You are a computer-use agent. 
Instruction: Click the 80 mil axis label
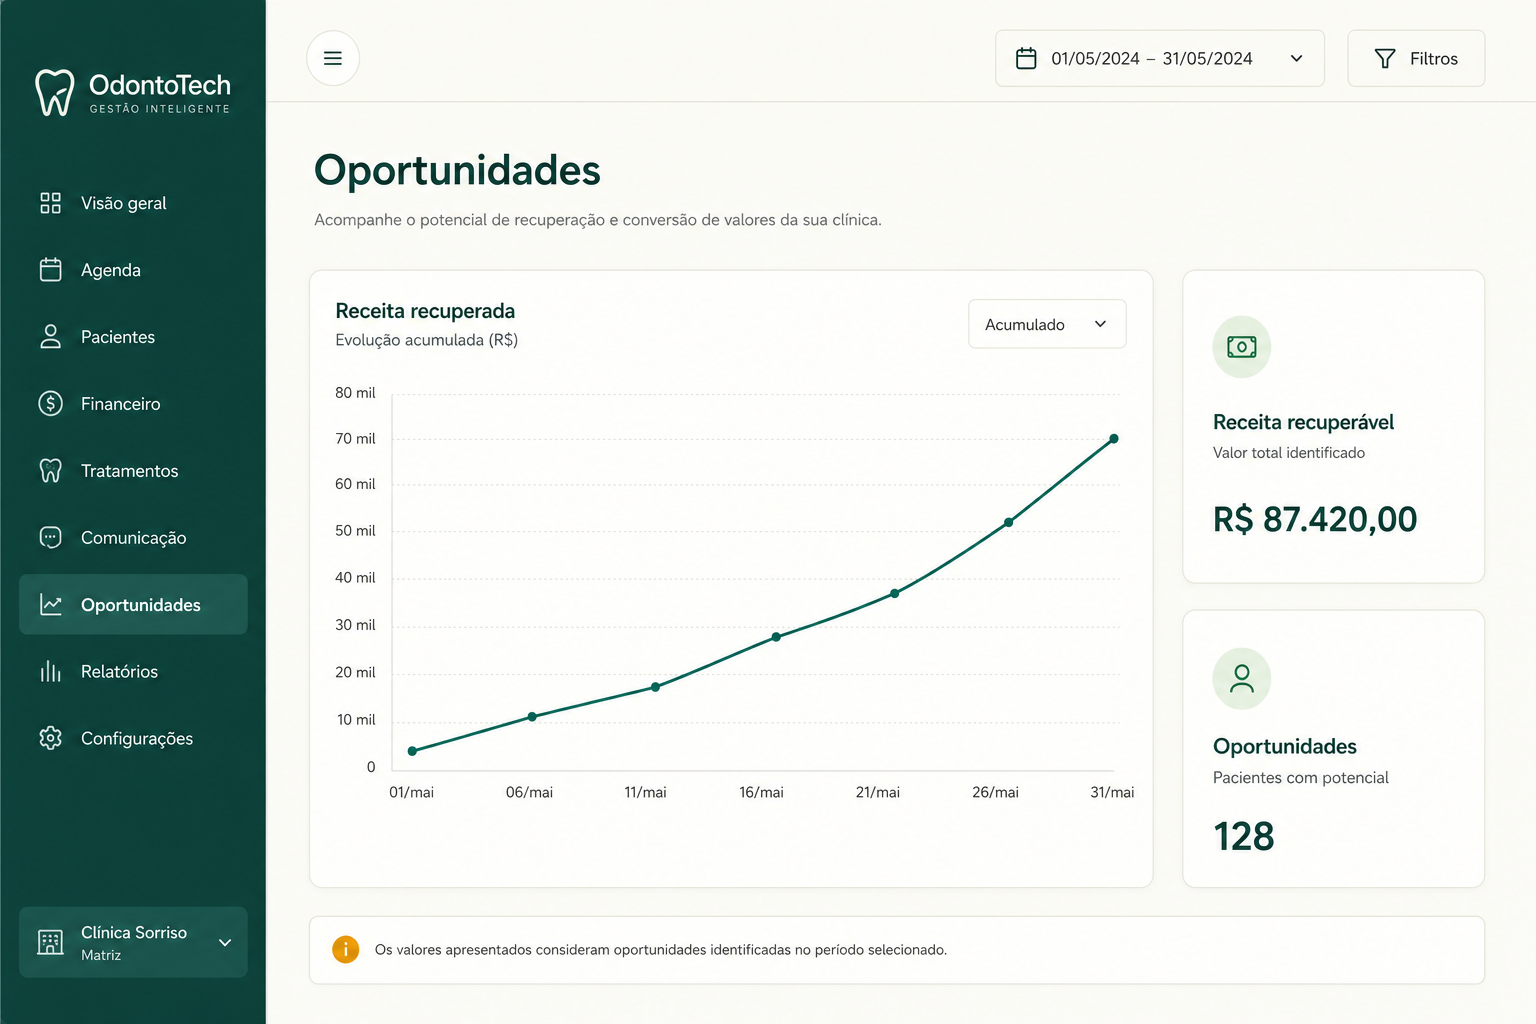pyautogui.click(x=355, y=393)
